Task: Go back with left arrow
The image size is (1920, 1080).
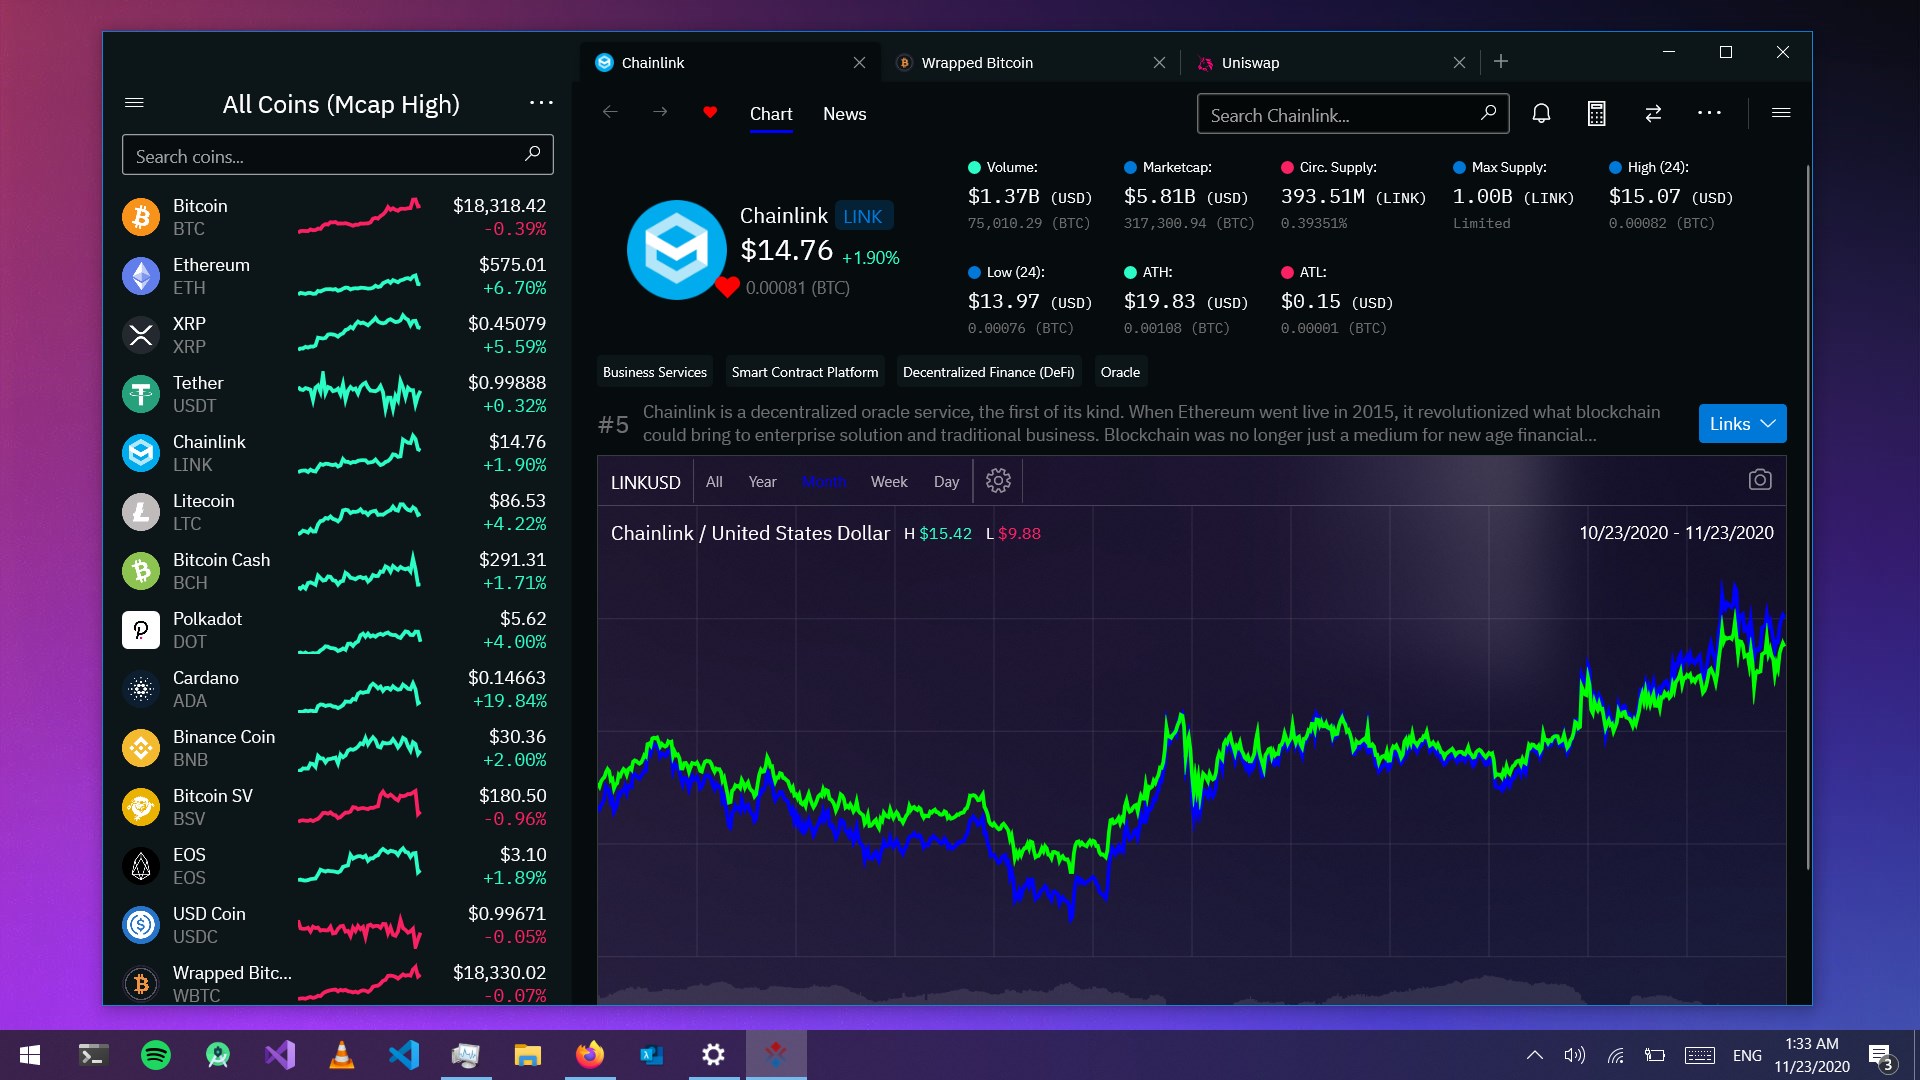Action: pos(610,112)
